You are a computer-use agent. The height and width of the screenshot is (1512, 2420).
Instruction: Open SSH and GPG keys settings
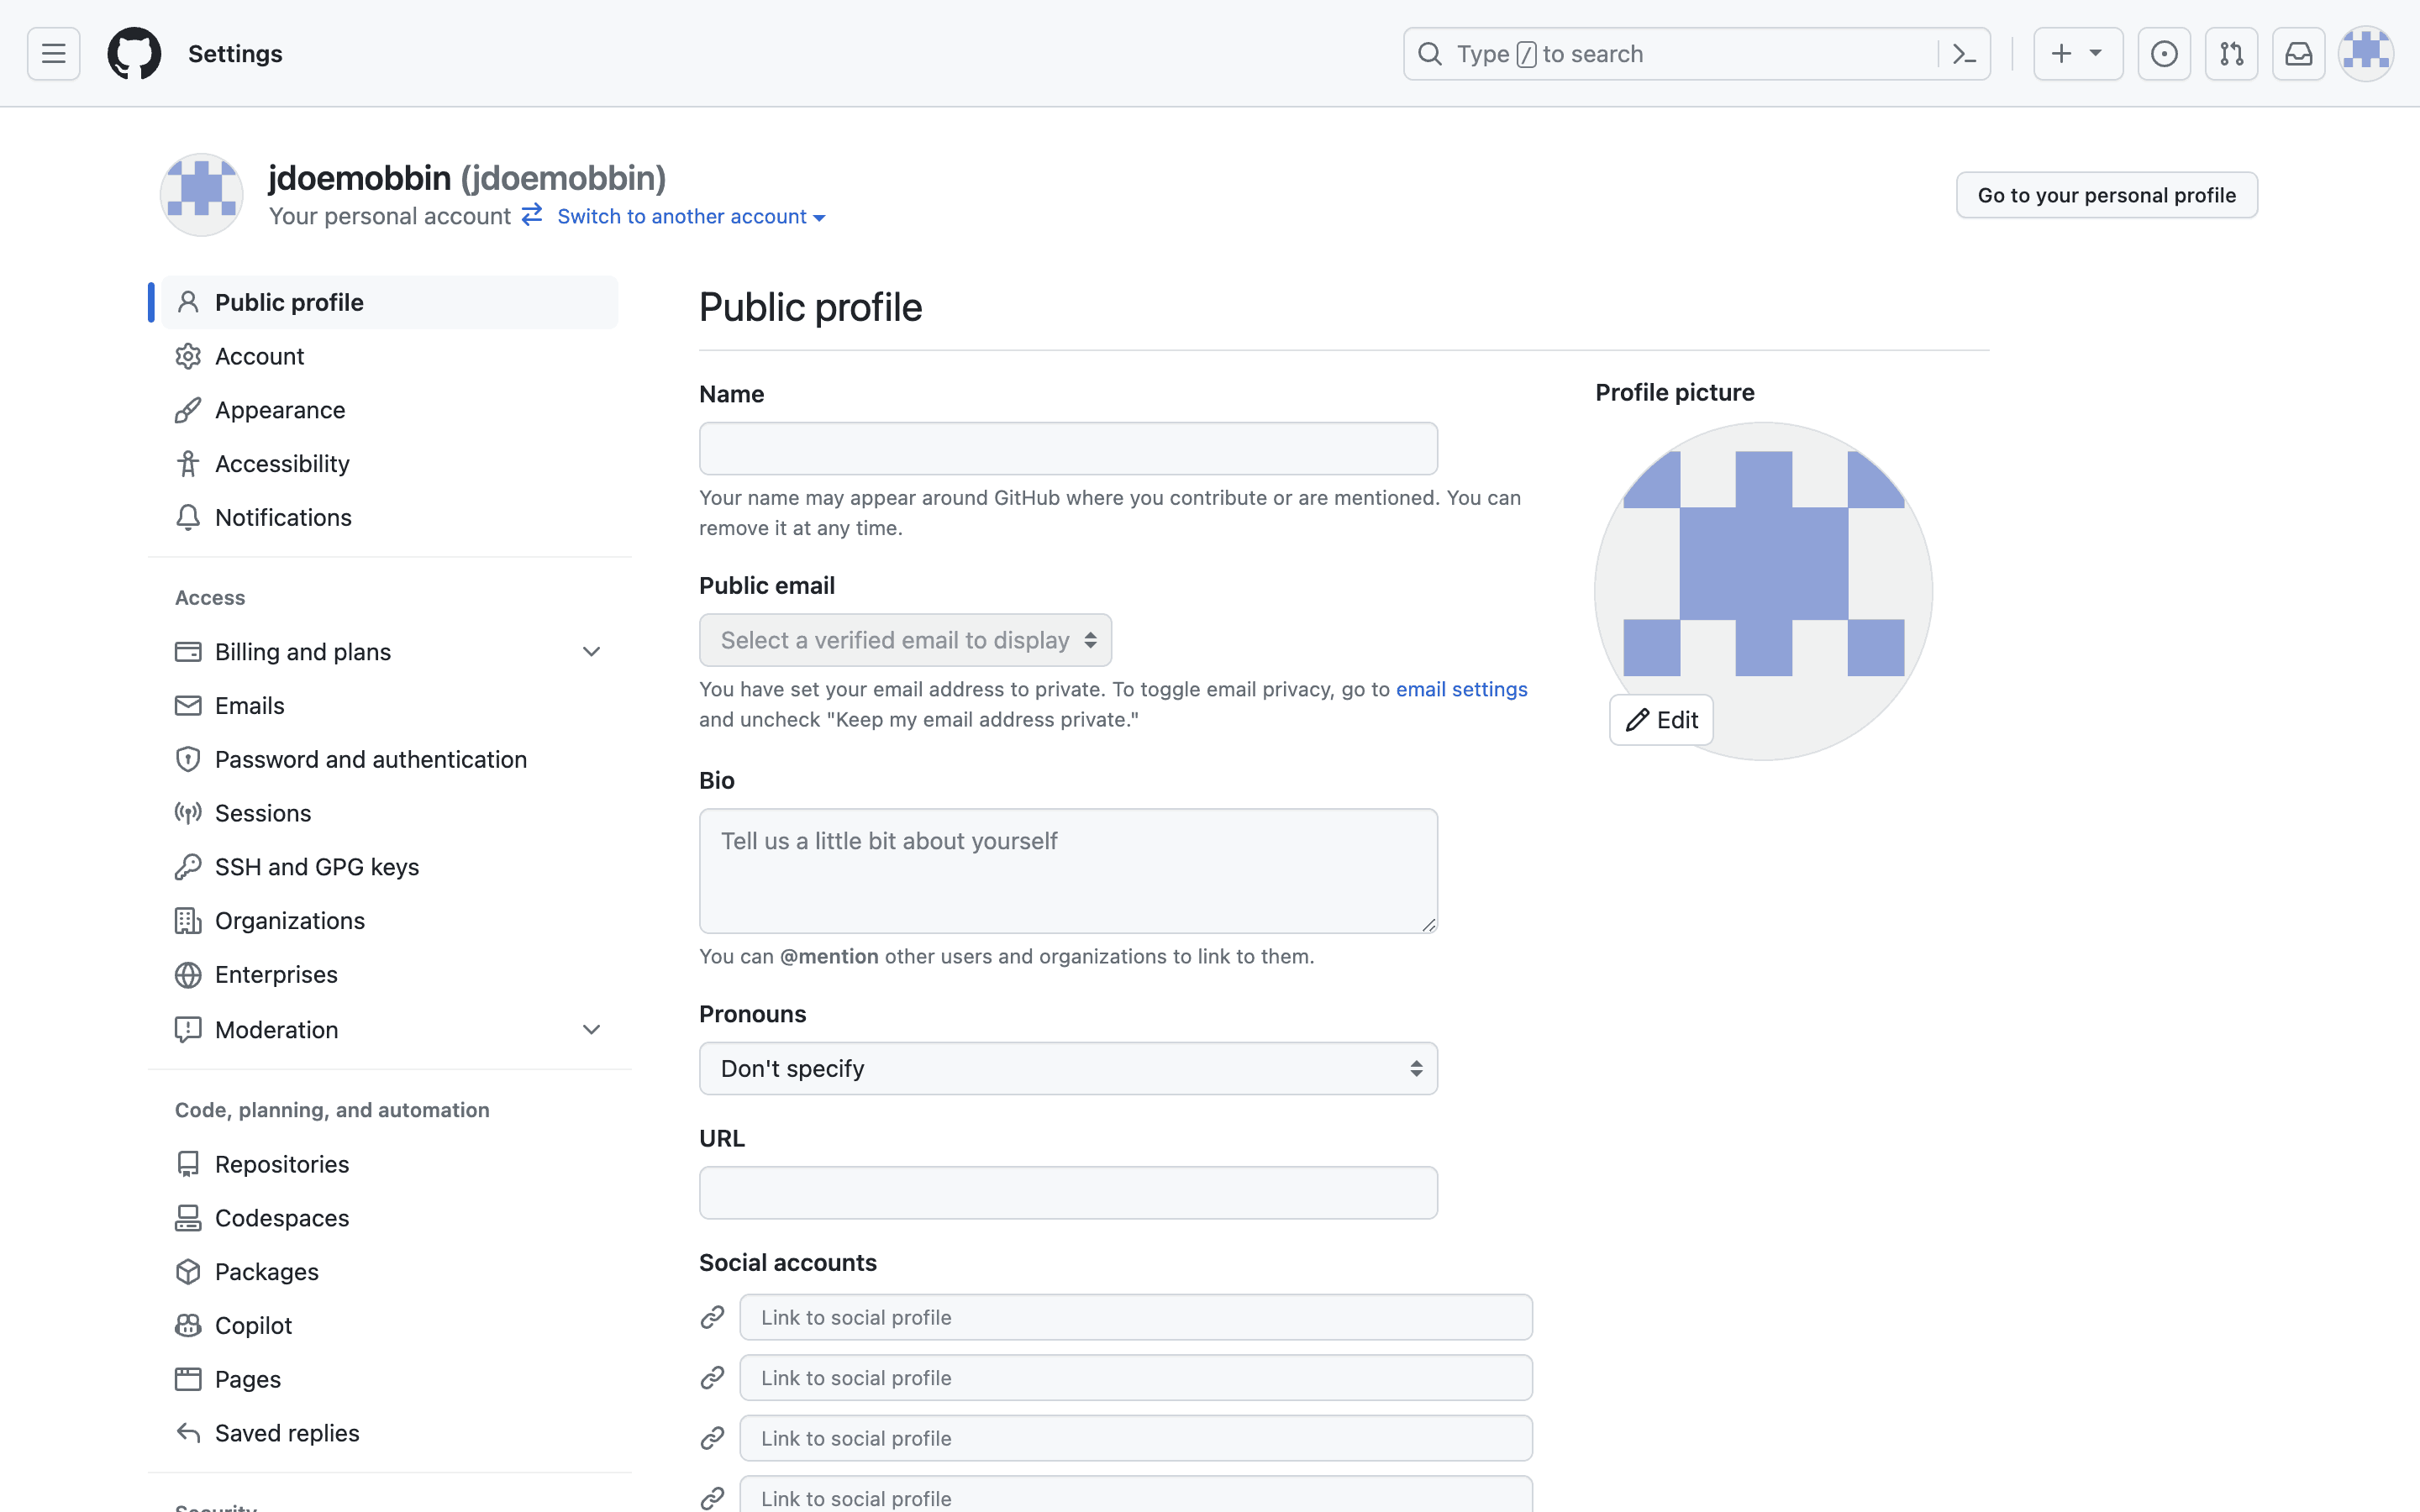(x=316, y=867)
